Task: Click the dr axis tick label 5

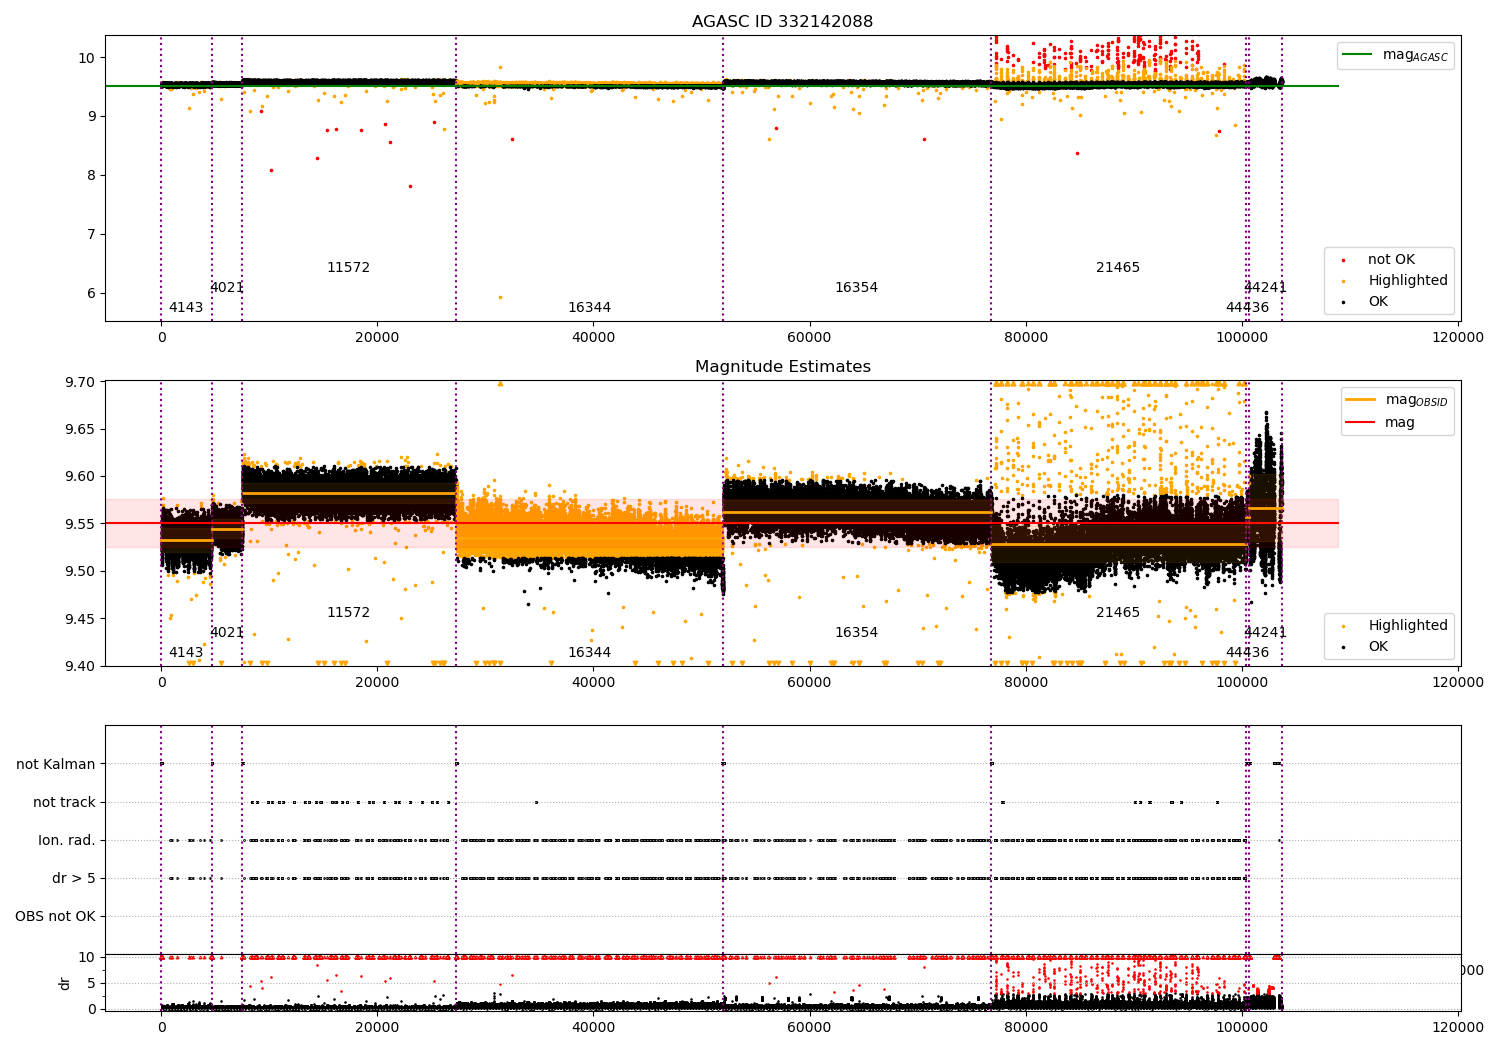Action: click(x=91, y=984)
